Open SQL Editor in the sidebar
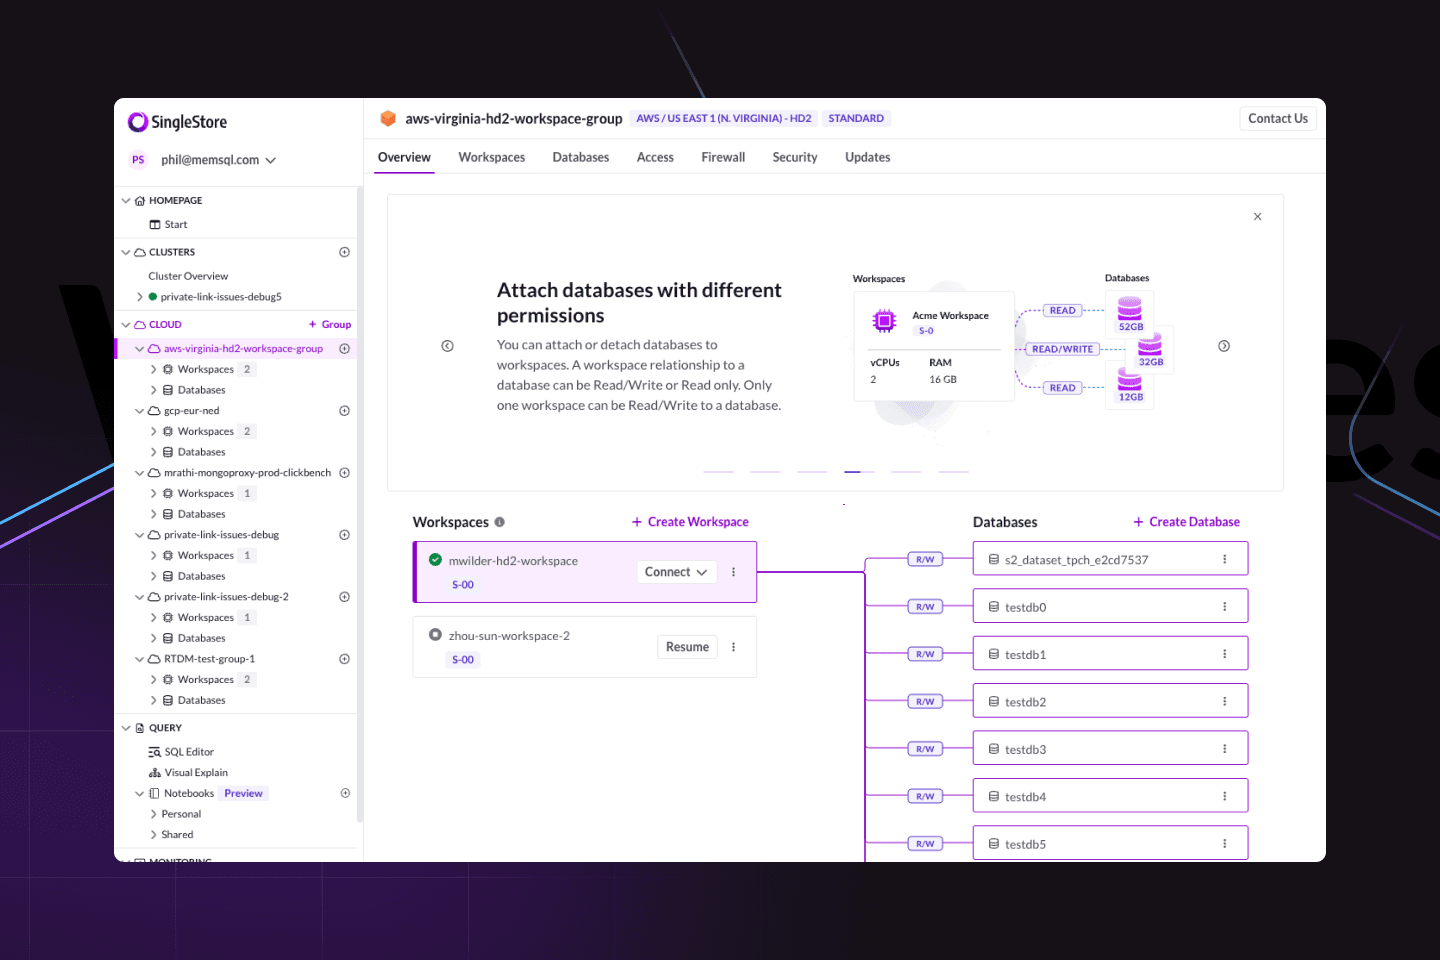 188,752
